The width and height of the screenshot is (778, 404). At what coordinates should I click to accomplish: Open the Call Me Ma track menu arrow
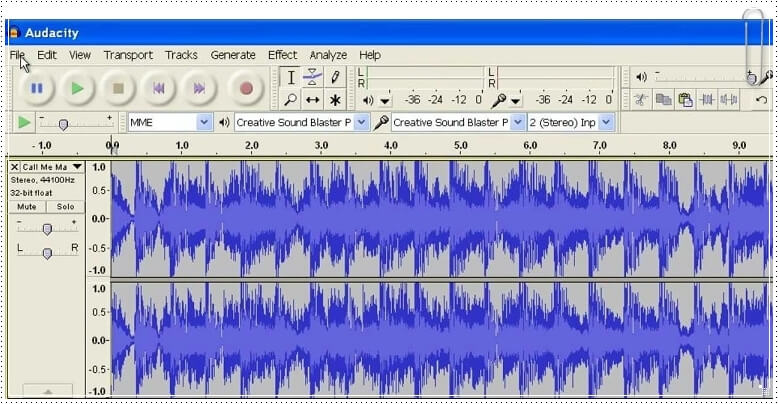coord(77,167)
